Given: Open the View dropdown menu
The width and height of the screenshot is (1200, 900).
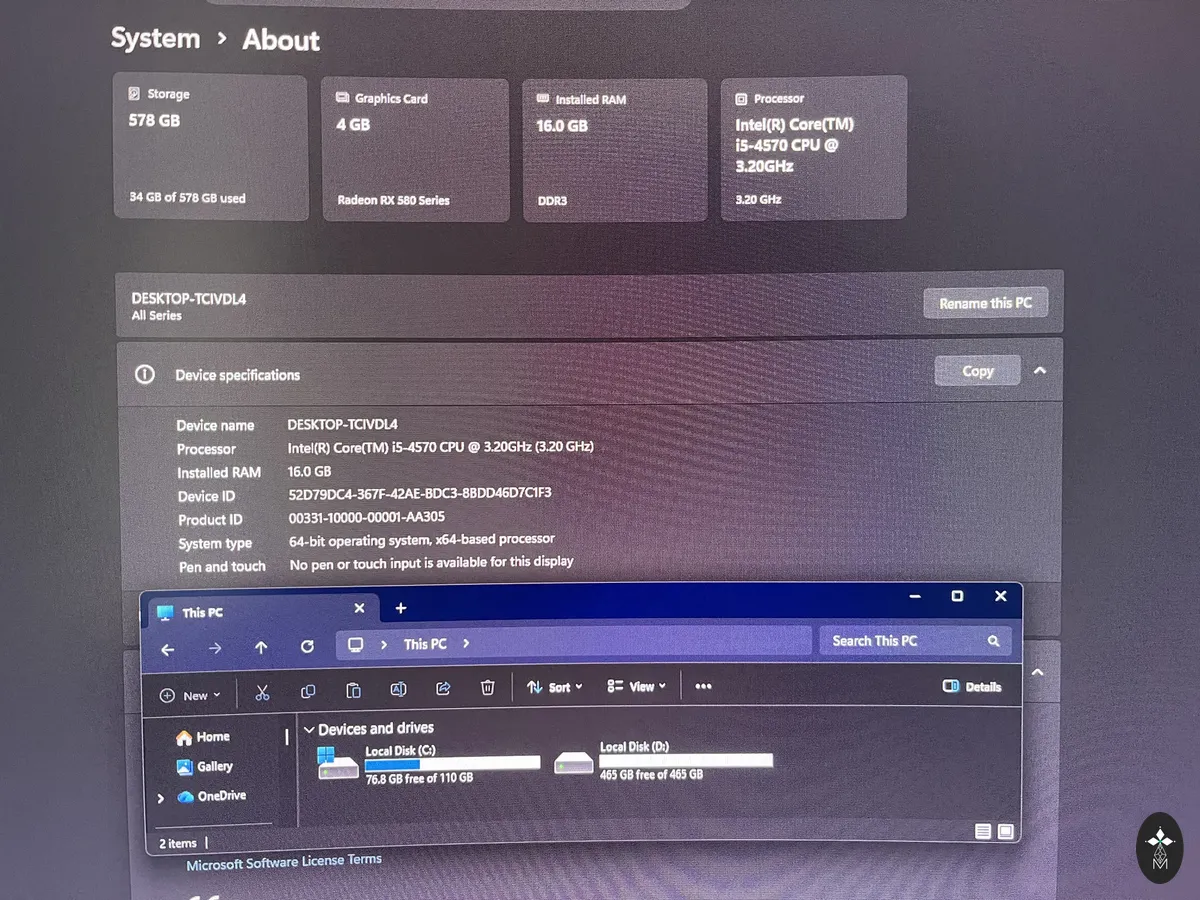Looking at the screenshot, I should [636, 686].
